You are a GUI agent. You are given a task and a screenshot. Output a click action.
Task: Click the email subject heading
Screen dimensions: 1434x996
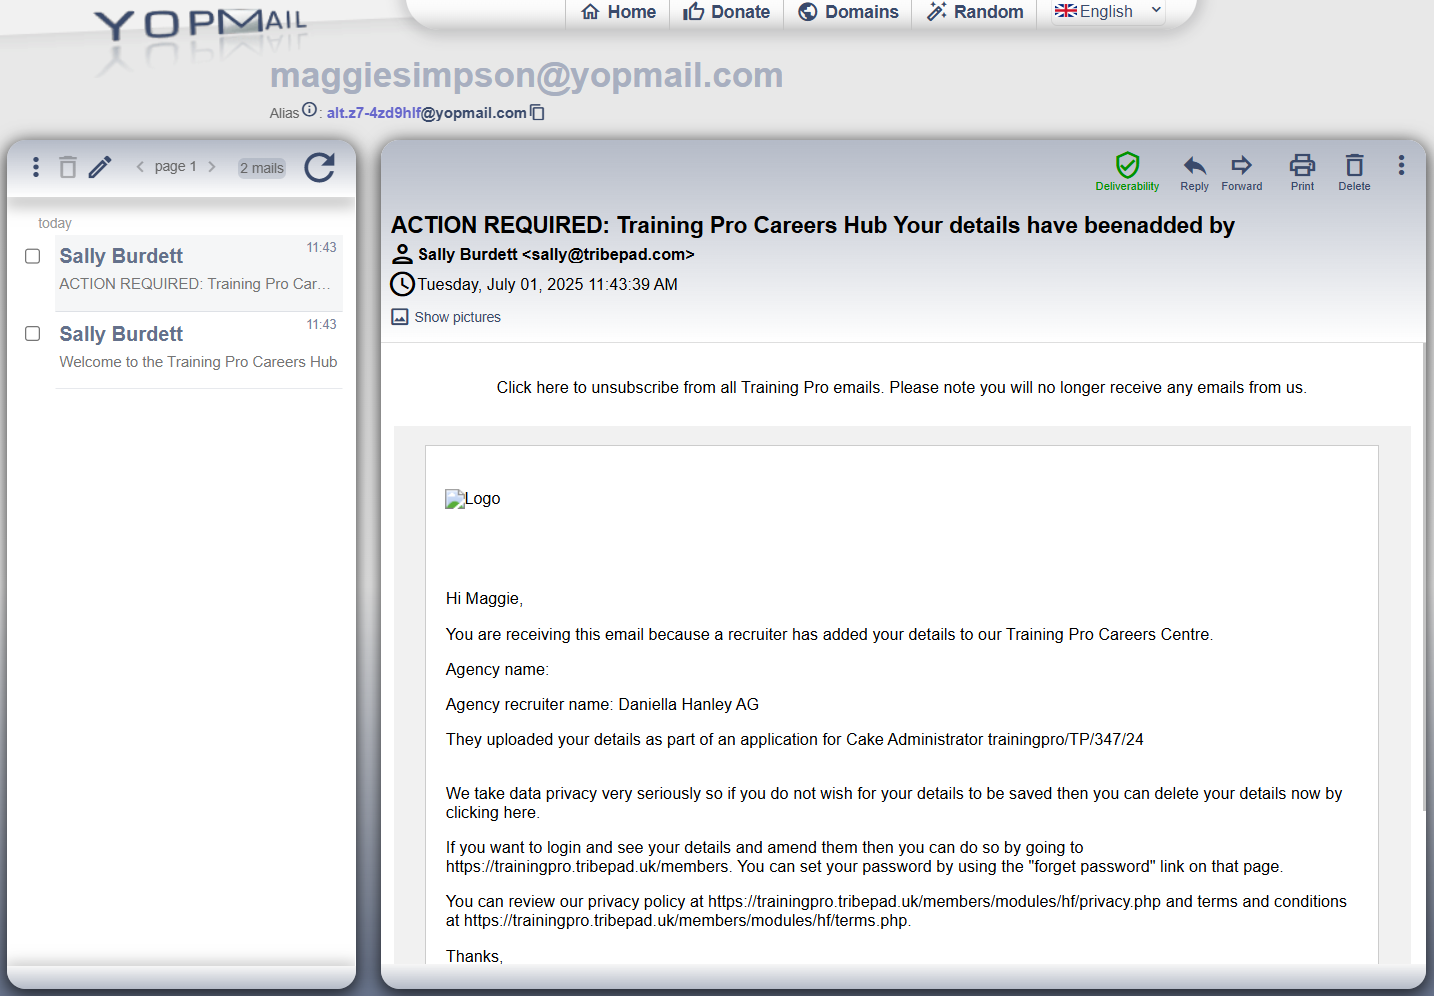tap(813, 225)
